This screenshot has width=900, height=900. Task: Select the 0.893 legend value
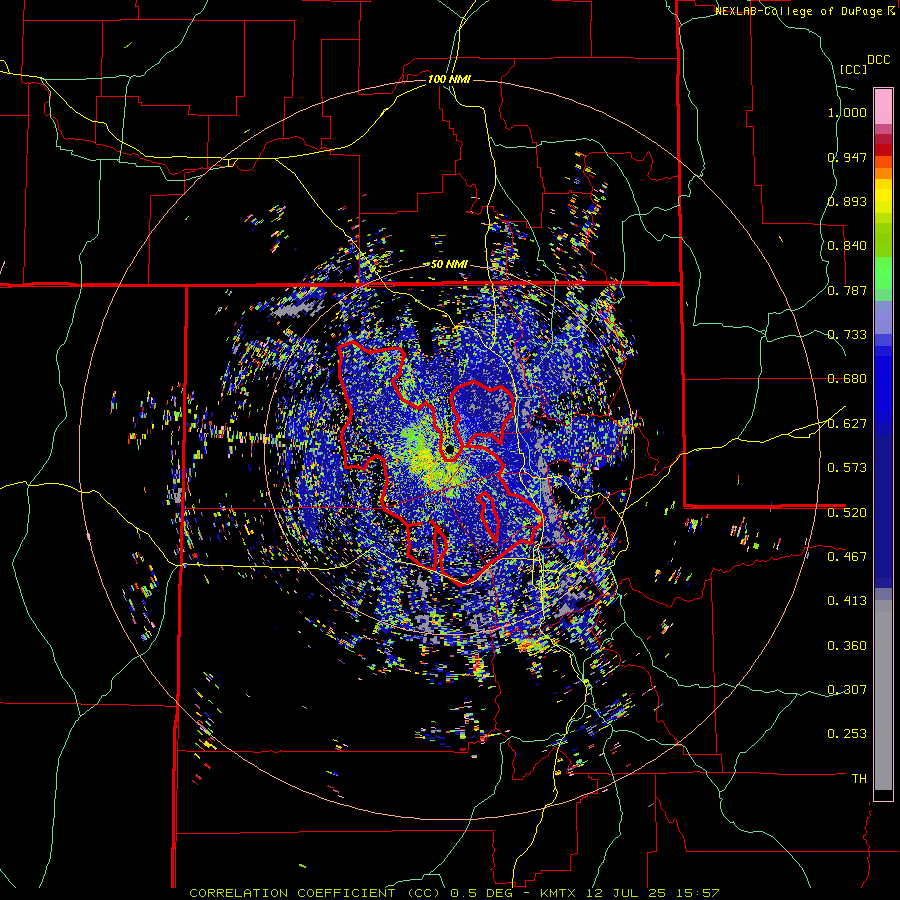pos(847,201)
